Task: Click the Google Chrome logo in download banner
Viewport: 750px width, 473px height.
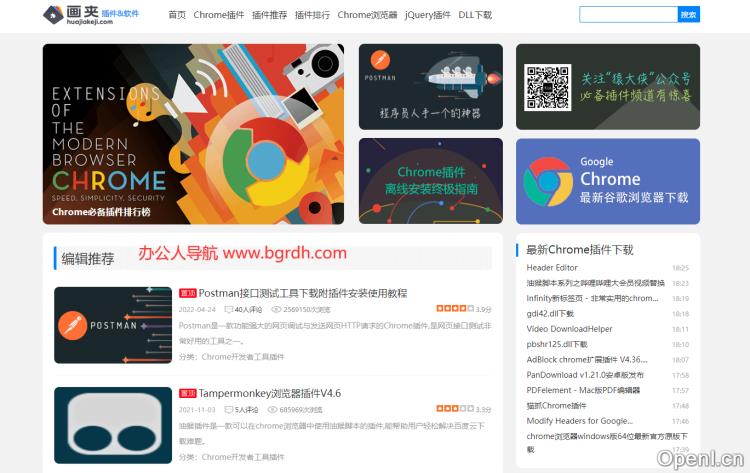Action: (x=548, y=180)
